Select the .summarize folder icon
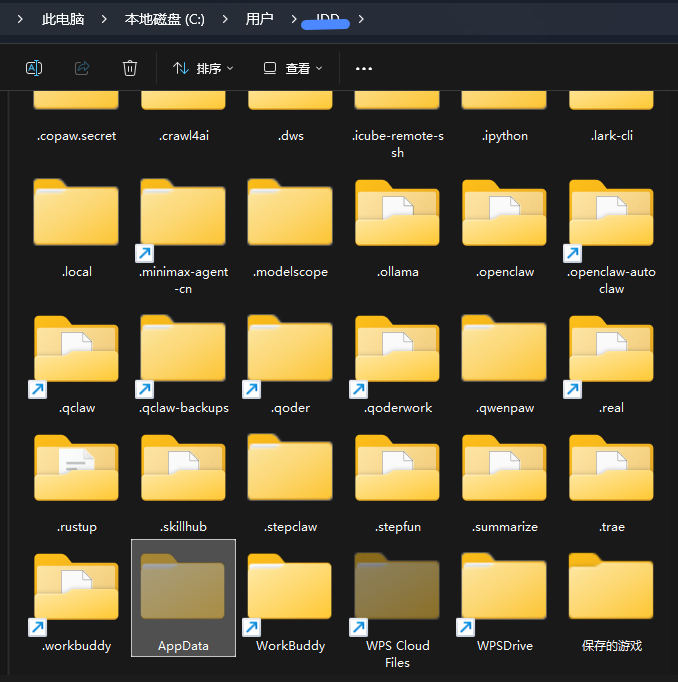Viewport: 678px width, 682px height. click(x=504, y=468)
